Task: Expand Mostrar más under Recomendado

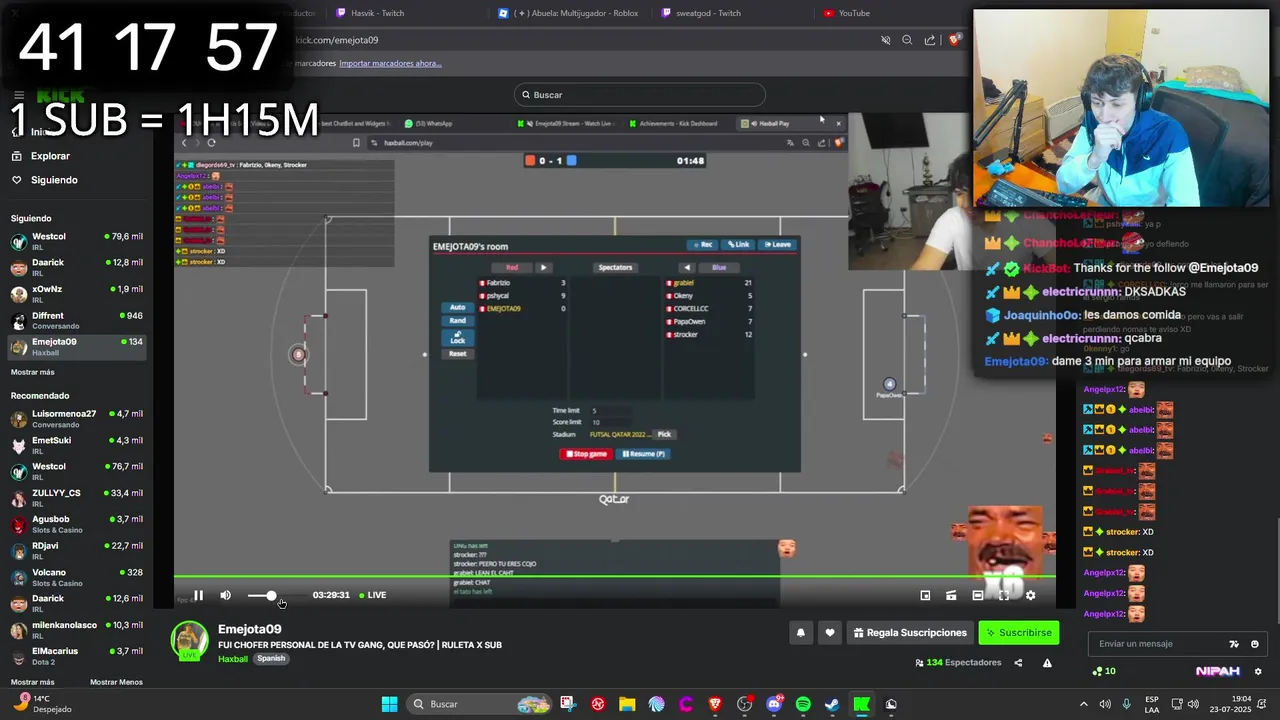Action: point(32,682)
